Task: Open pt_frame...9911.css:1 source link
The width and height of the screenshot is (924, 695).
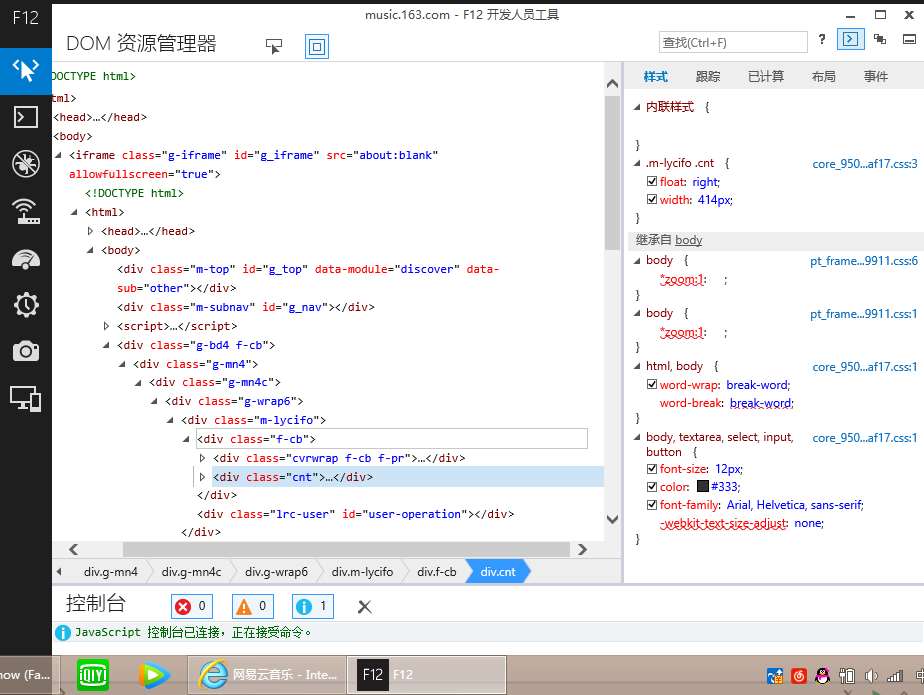Action: click(863, 314)
